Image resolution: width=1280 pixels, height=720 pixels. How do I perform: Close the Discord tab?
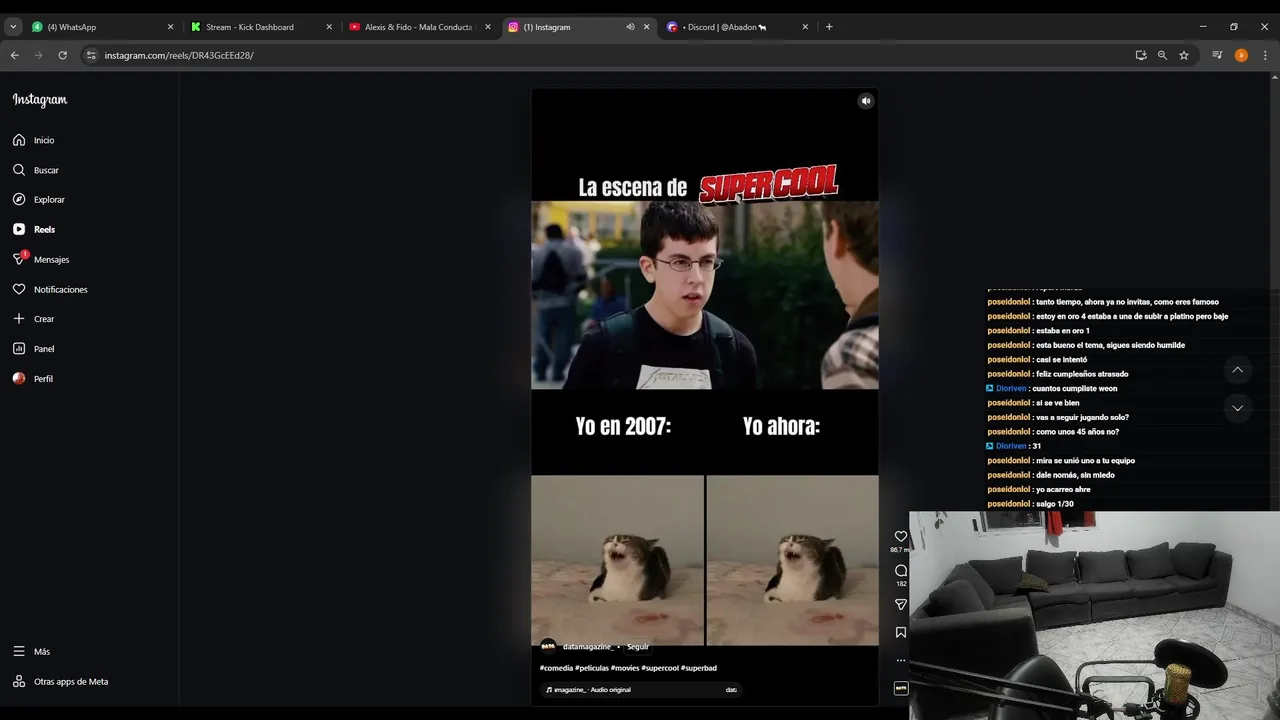805,27
